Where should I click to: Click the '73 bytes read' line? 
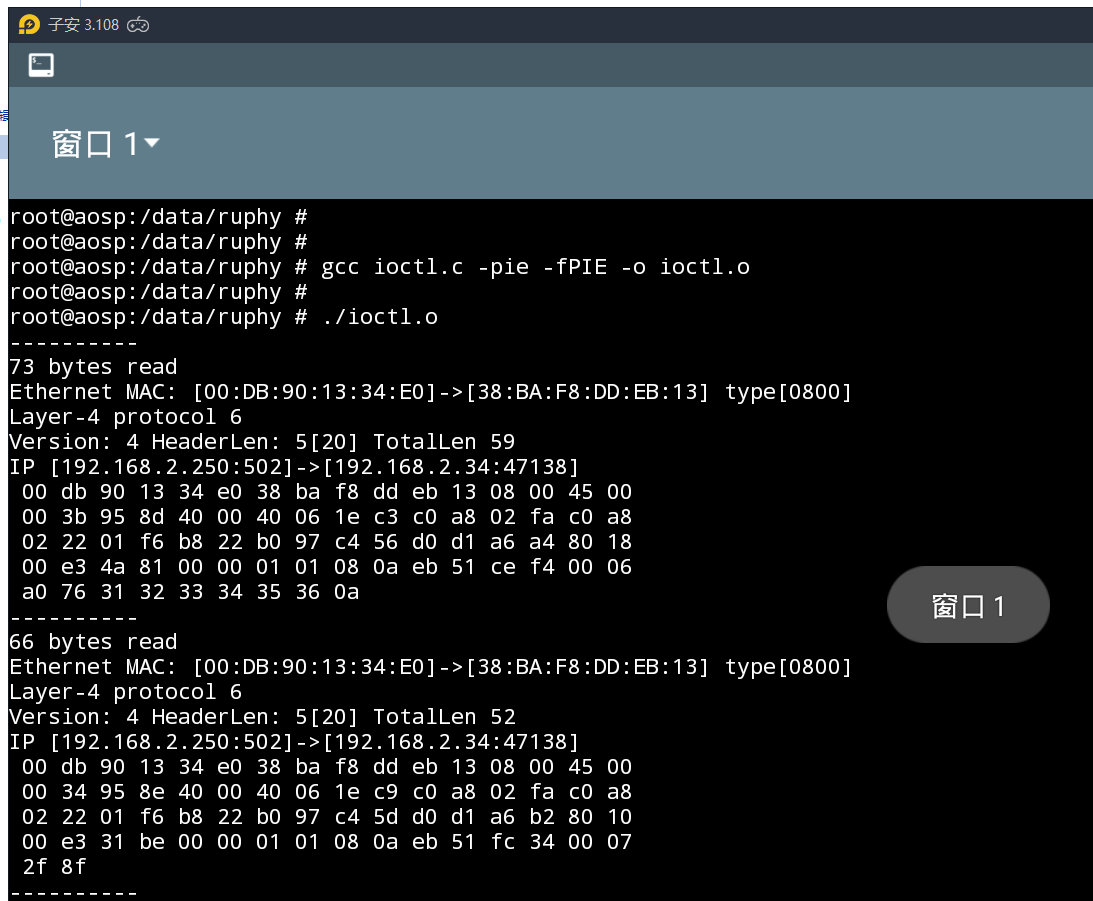click(93, 367)
